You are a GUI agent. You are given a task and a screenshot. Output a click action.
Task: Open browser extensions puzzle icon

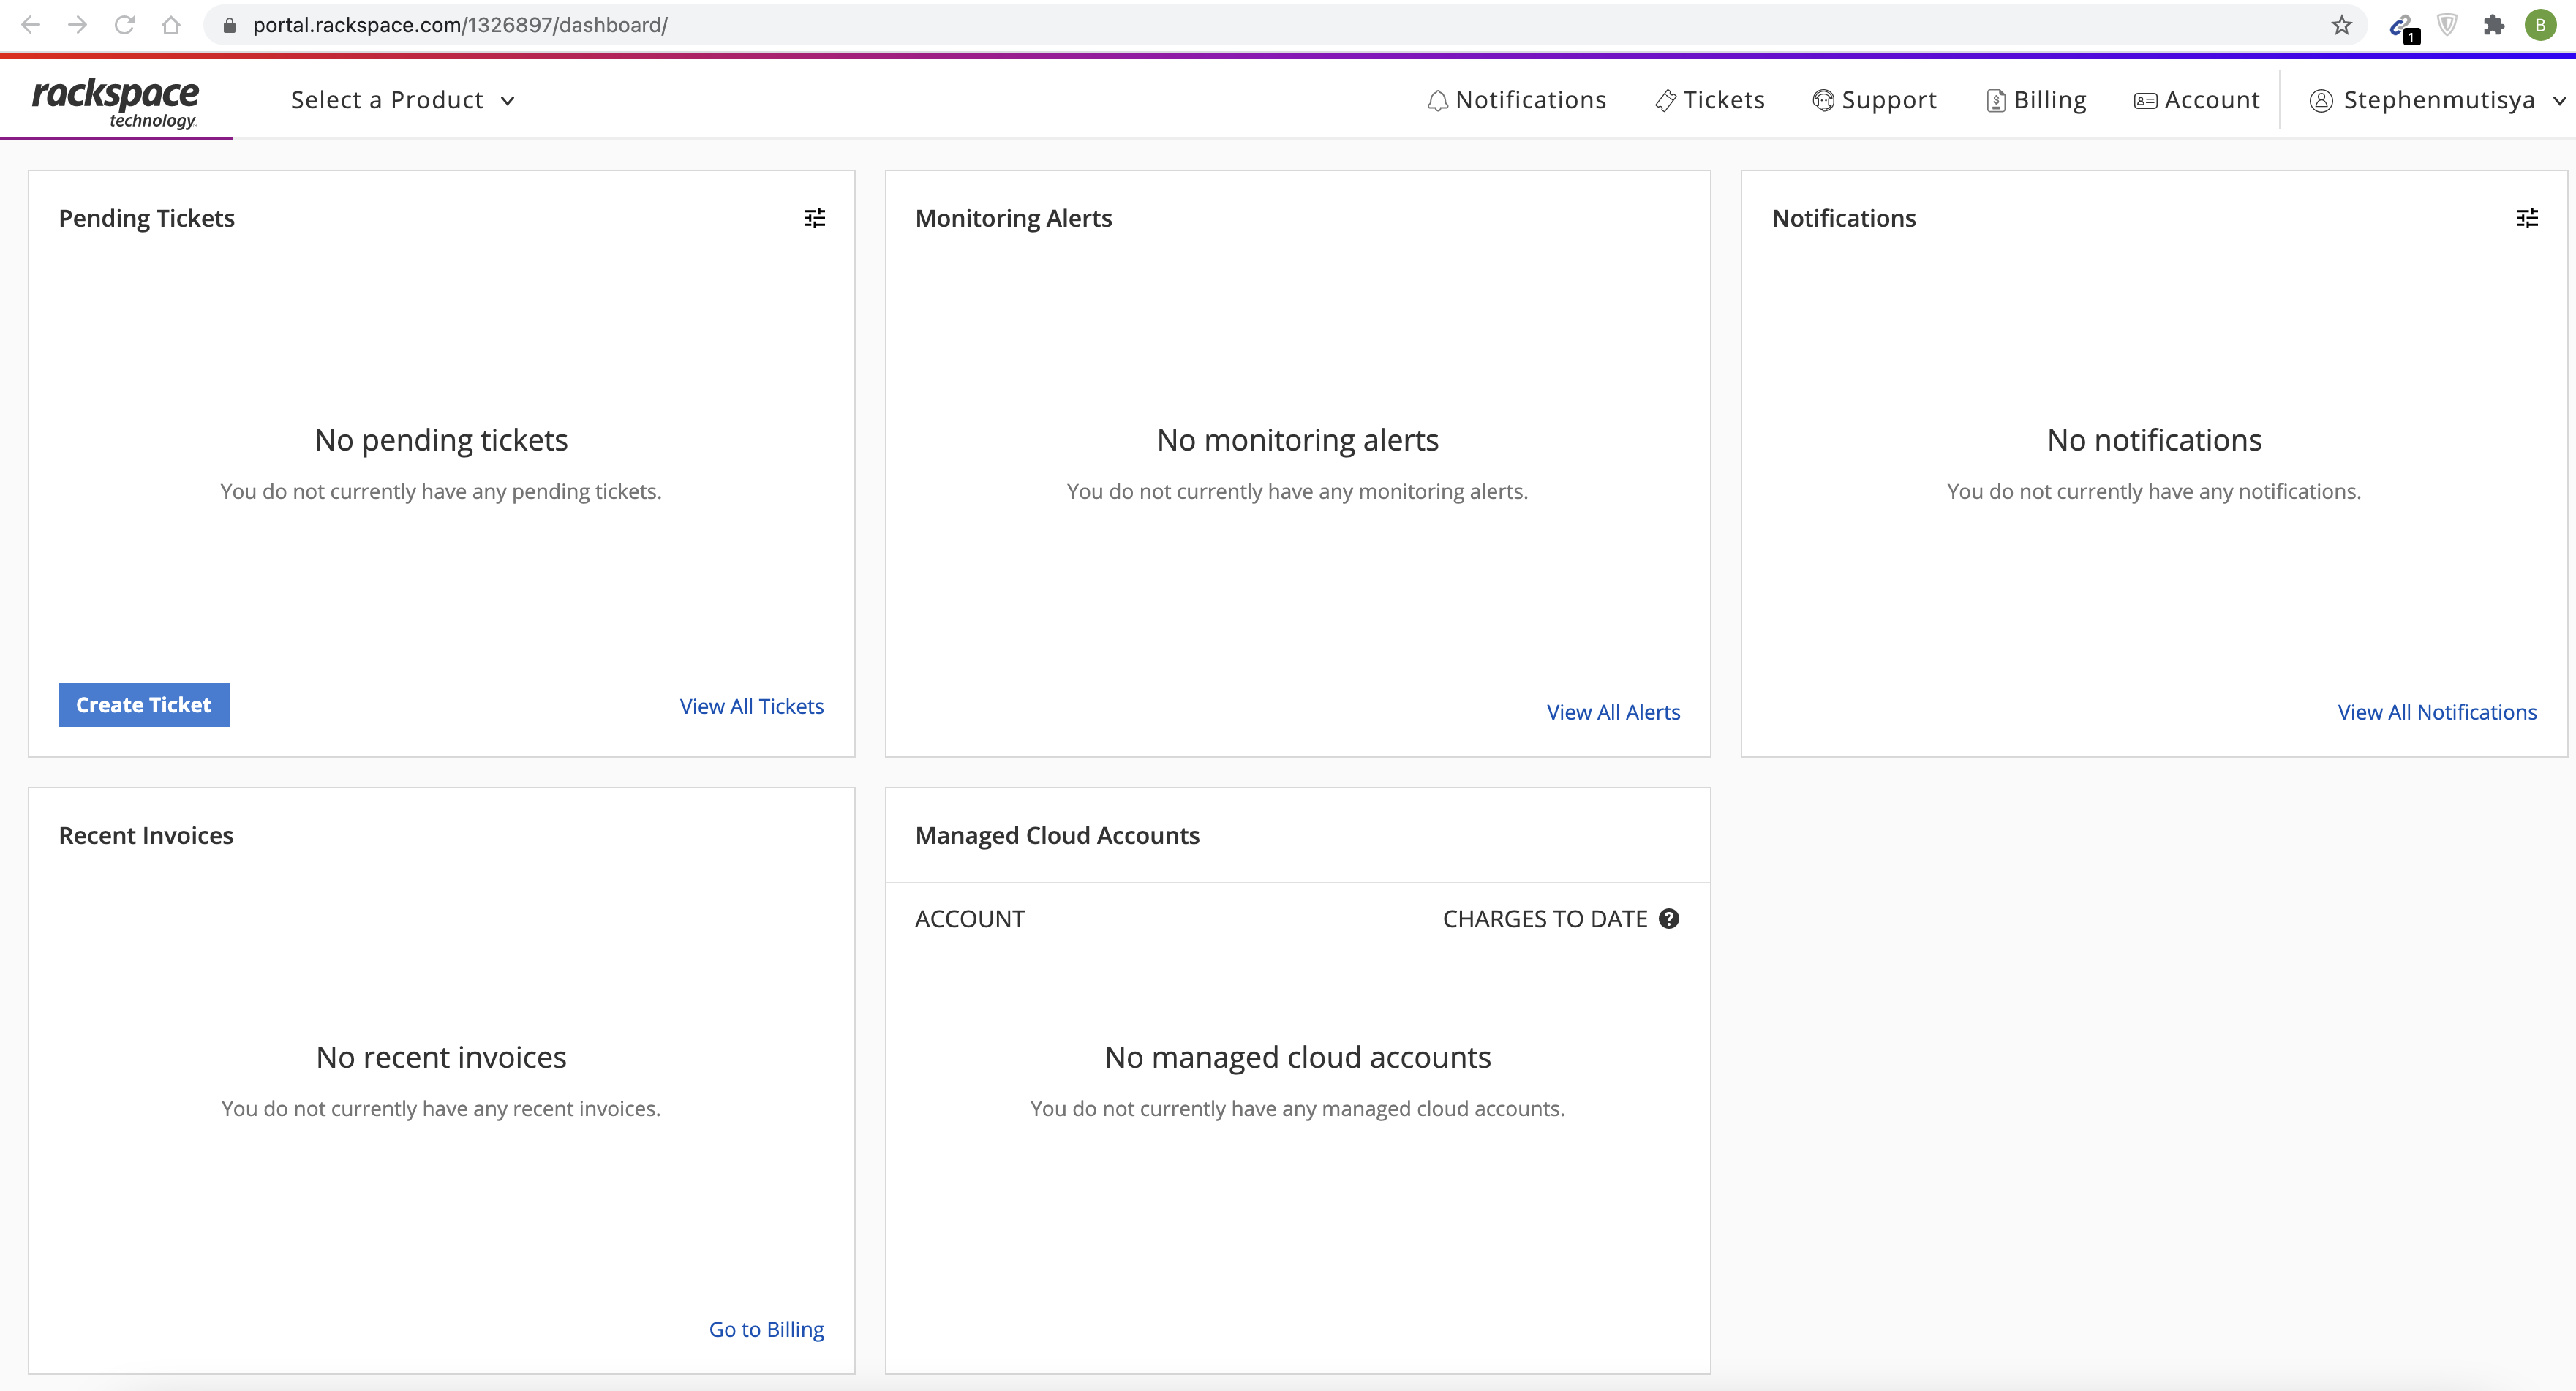pos(2493,25)
